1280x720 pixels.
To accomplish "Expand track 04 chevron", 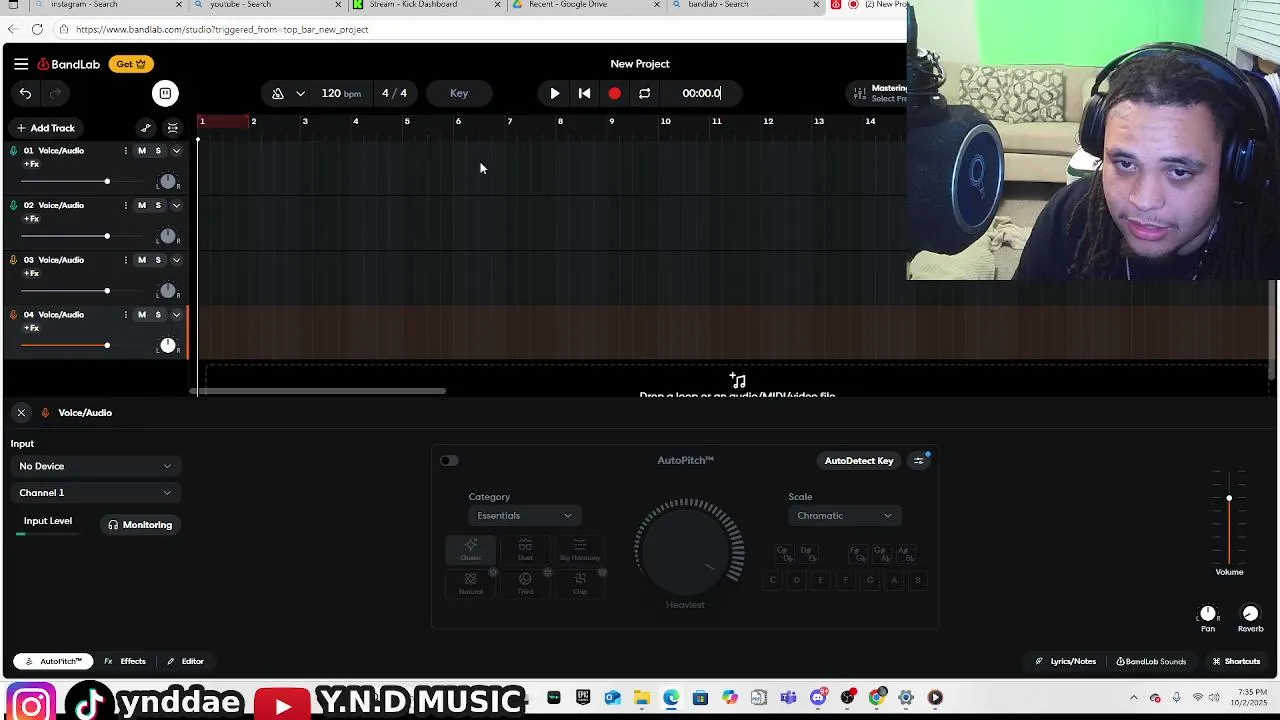I will [x=176, y=315].
